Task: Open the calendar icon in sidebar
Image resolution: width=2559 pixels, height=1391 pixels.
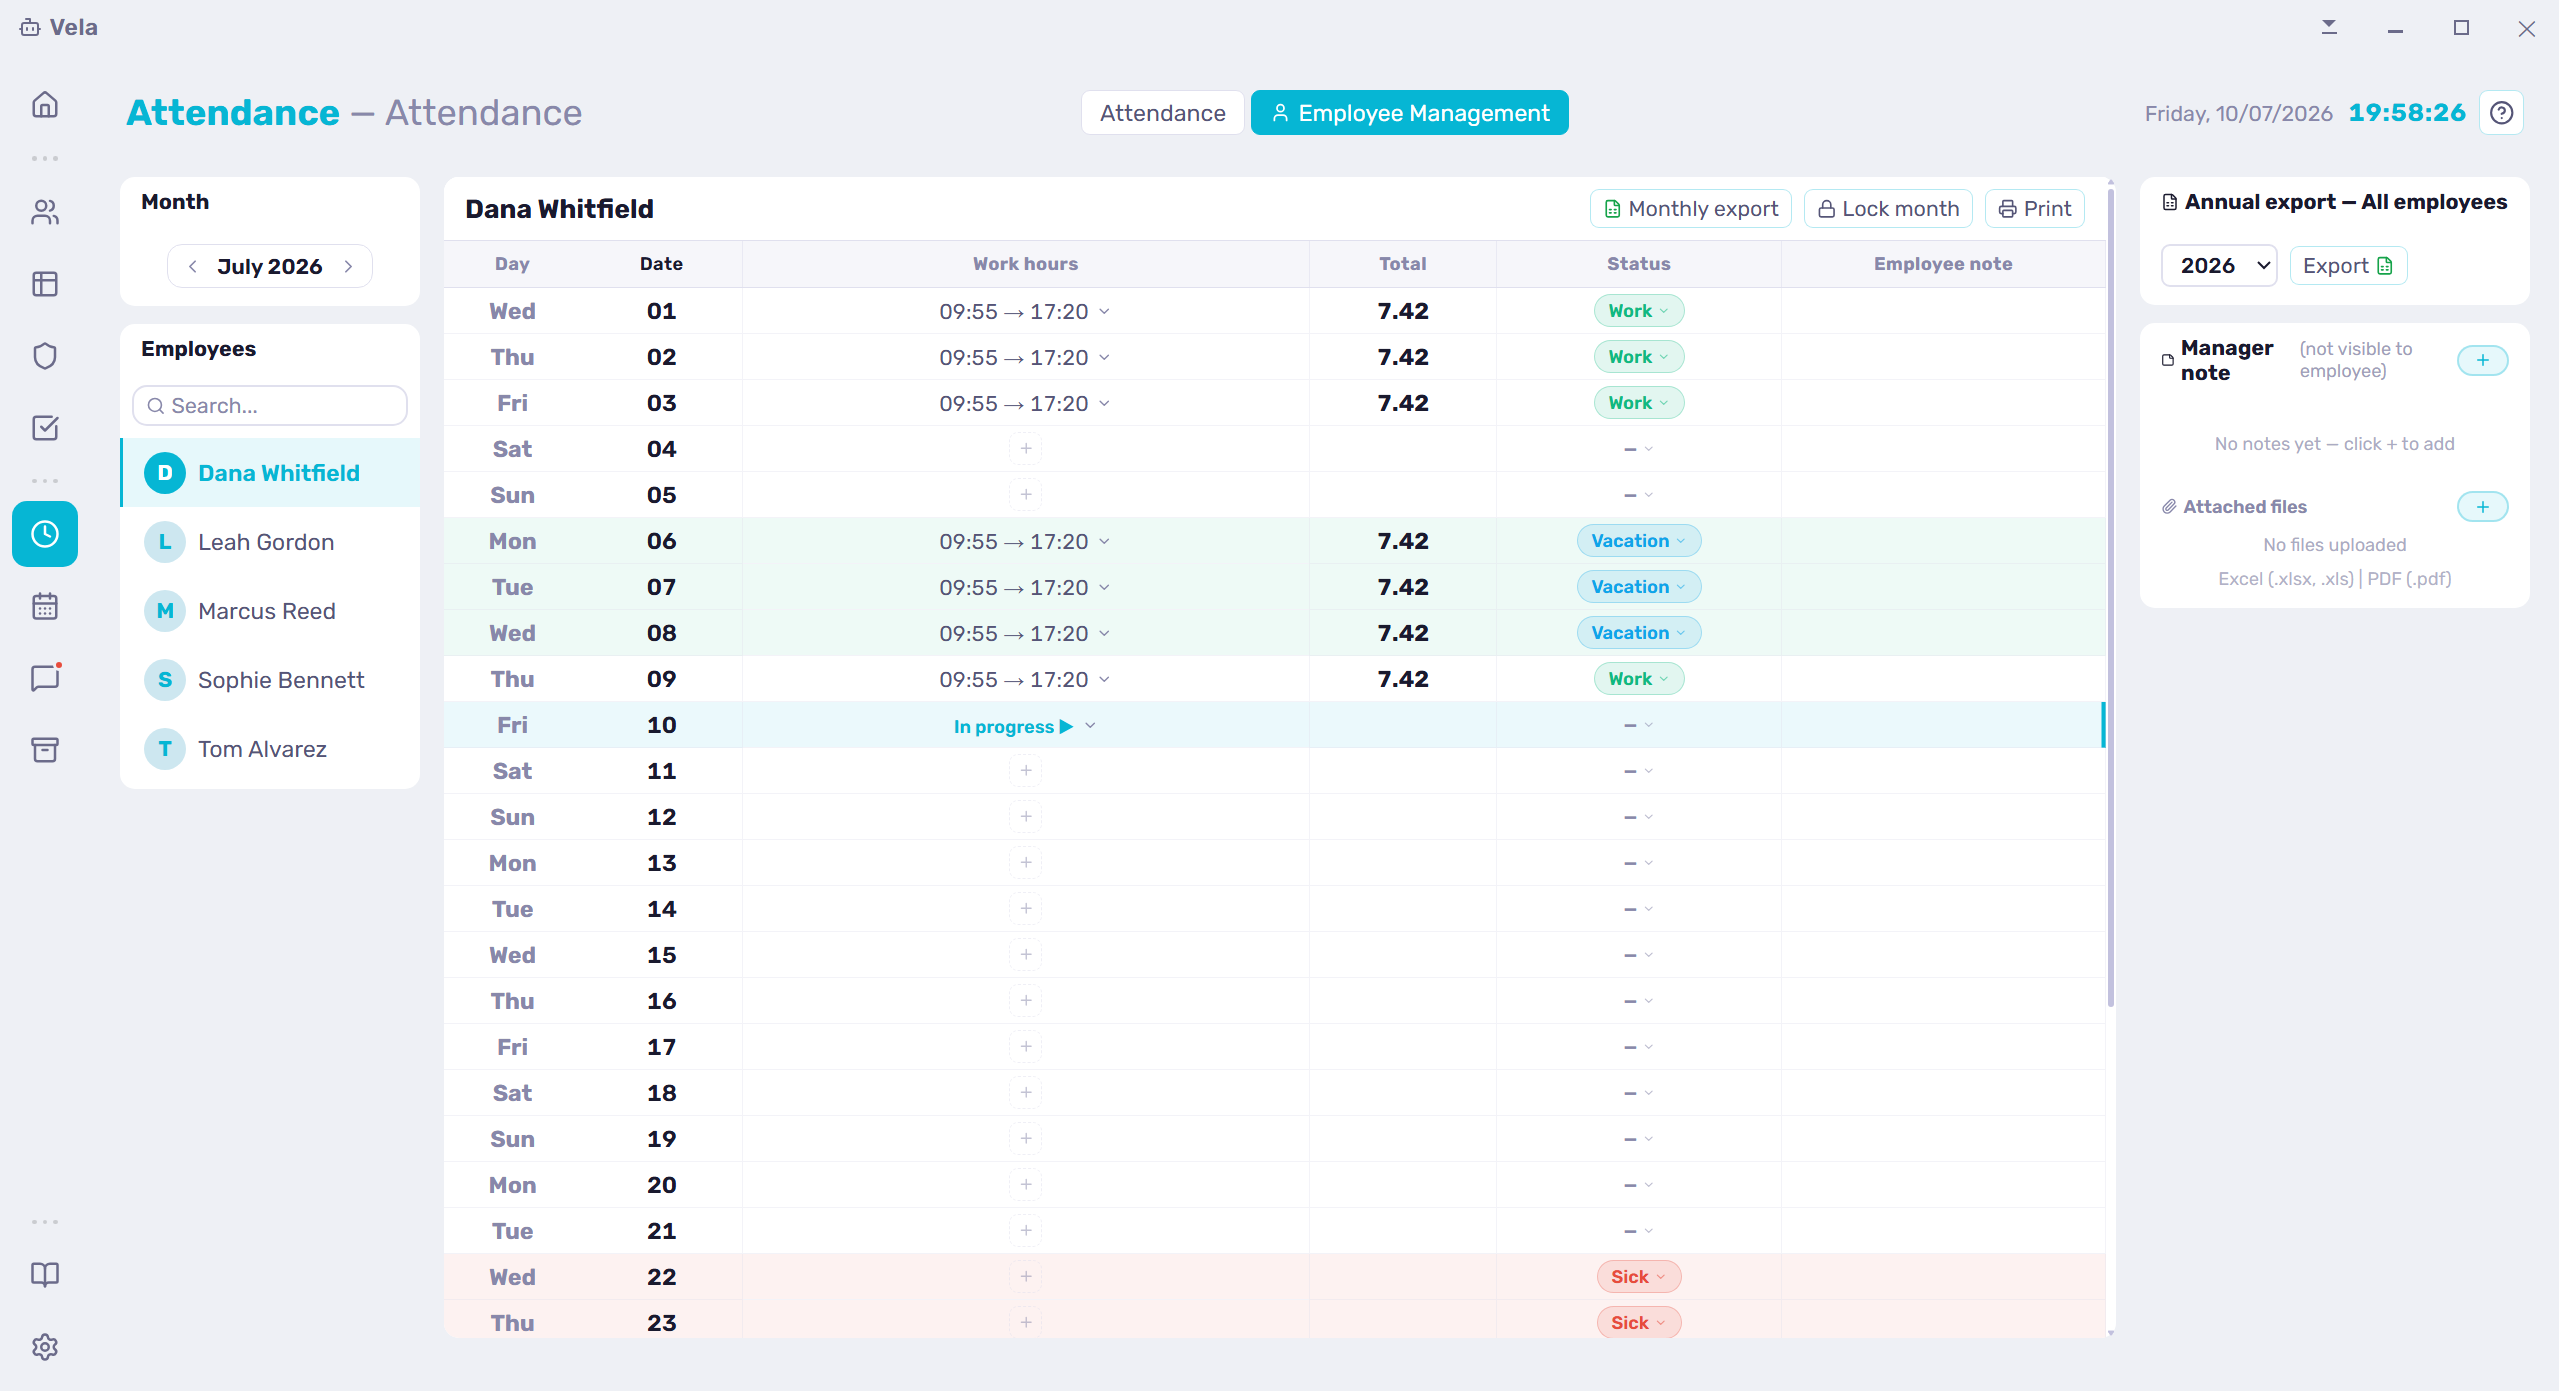Action: pyautogui.click(x=45, y=606)
